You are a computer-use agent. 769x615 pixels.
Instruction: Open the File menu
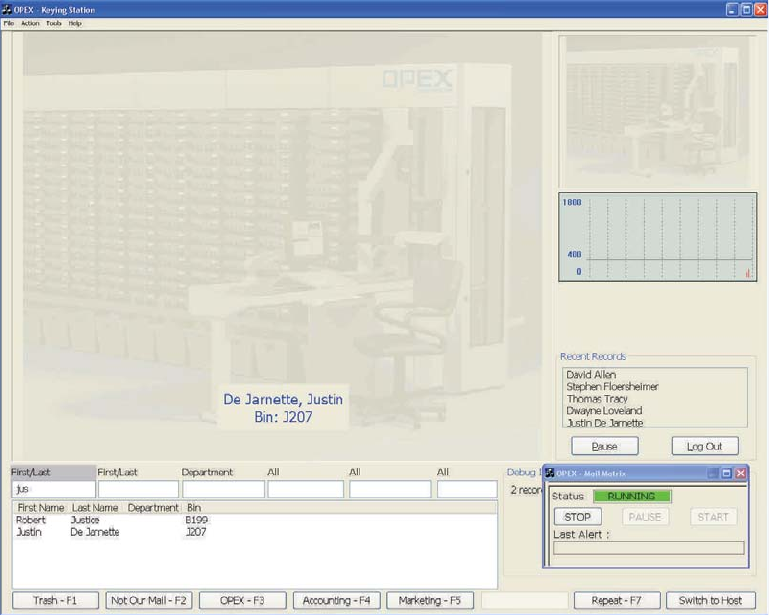pyautogui.click(x=9, y=23)
